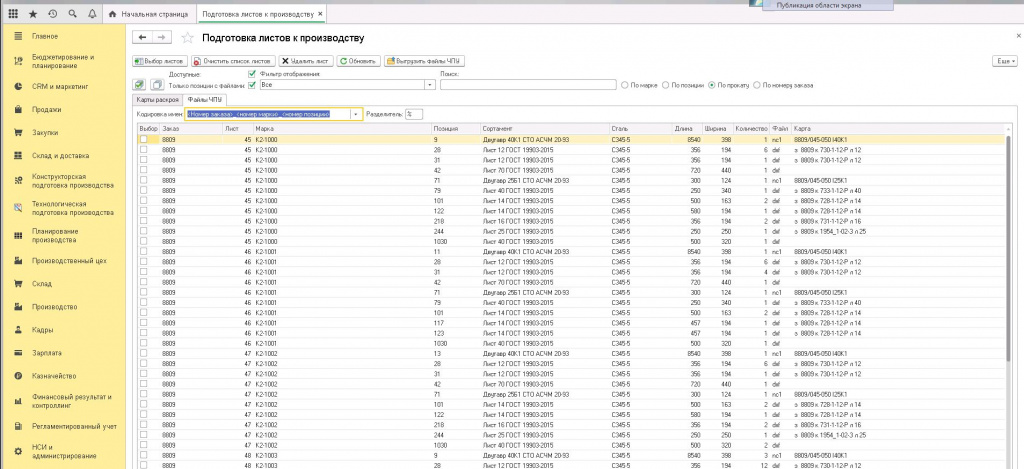
Task: Tick the checkbox for K2-1001 position 11 row
Action: point(144,251)
